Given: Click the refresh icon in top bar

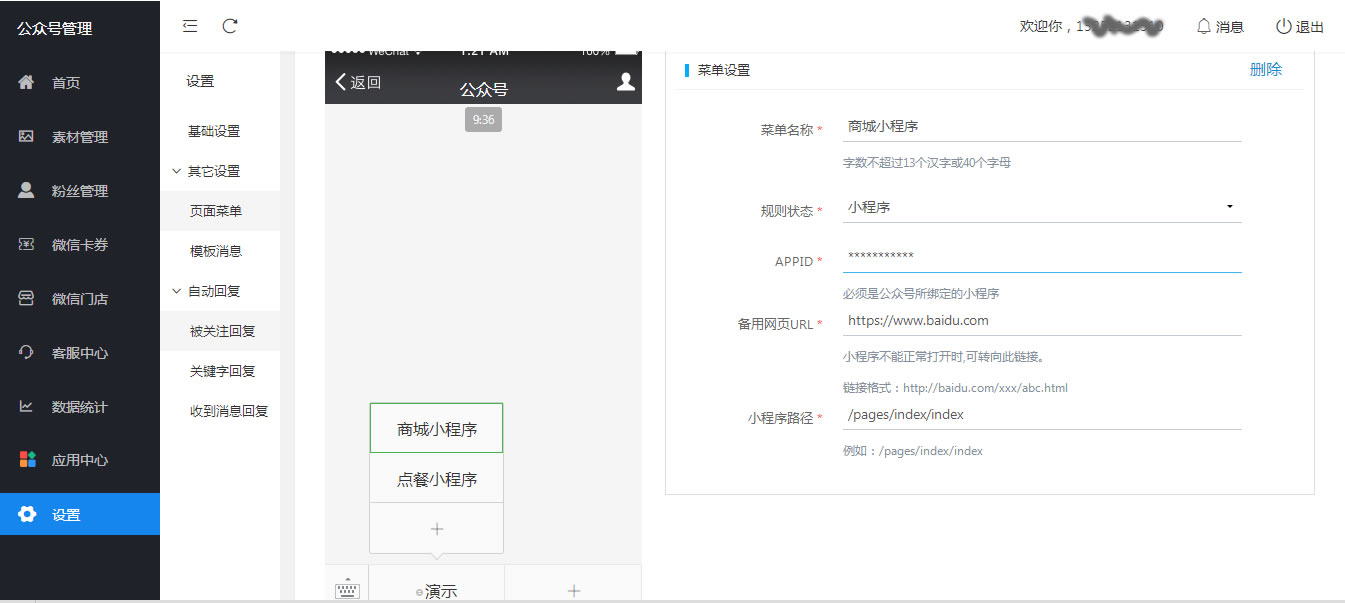Looking at the screenshot, I should 230,26.
